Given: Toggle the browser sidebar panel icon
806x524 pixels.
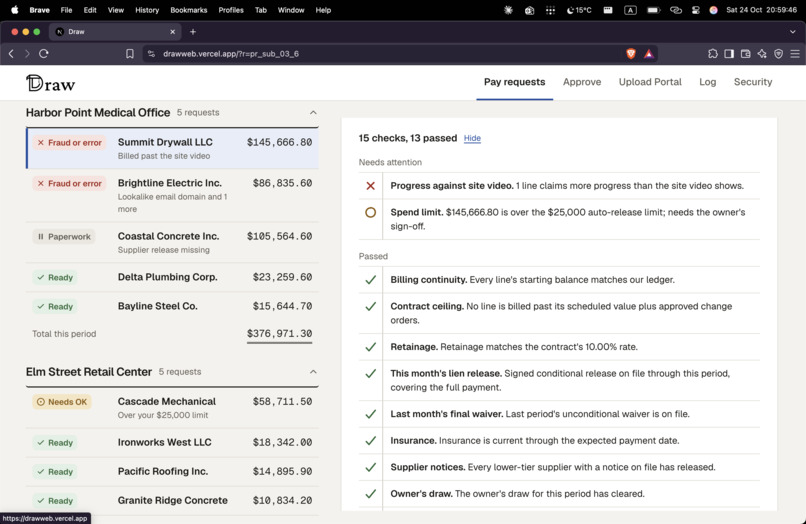Looking at the screenshot, I should tap(729, 53).
